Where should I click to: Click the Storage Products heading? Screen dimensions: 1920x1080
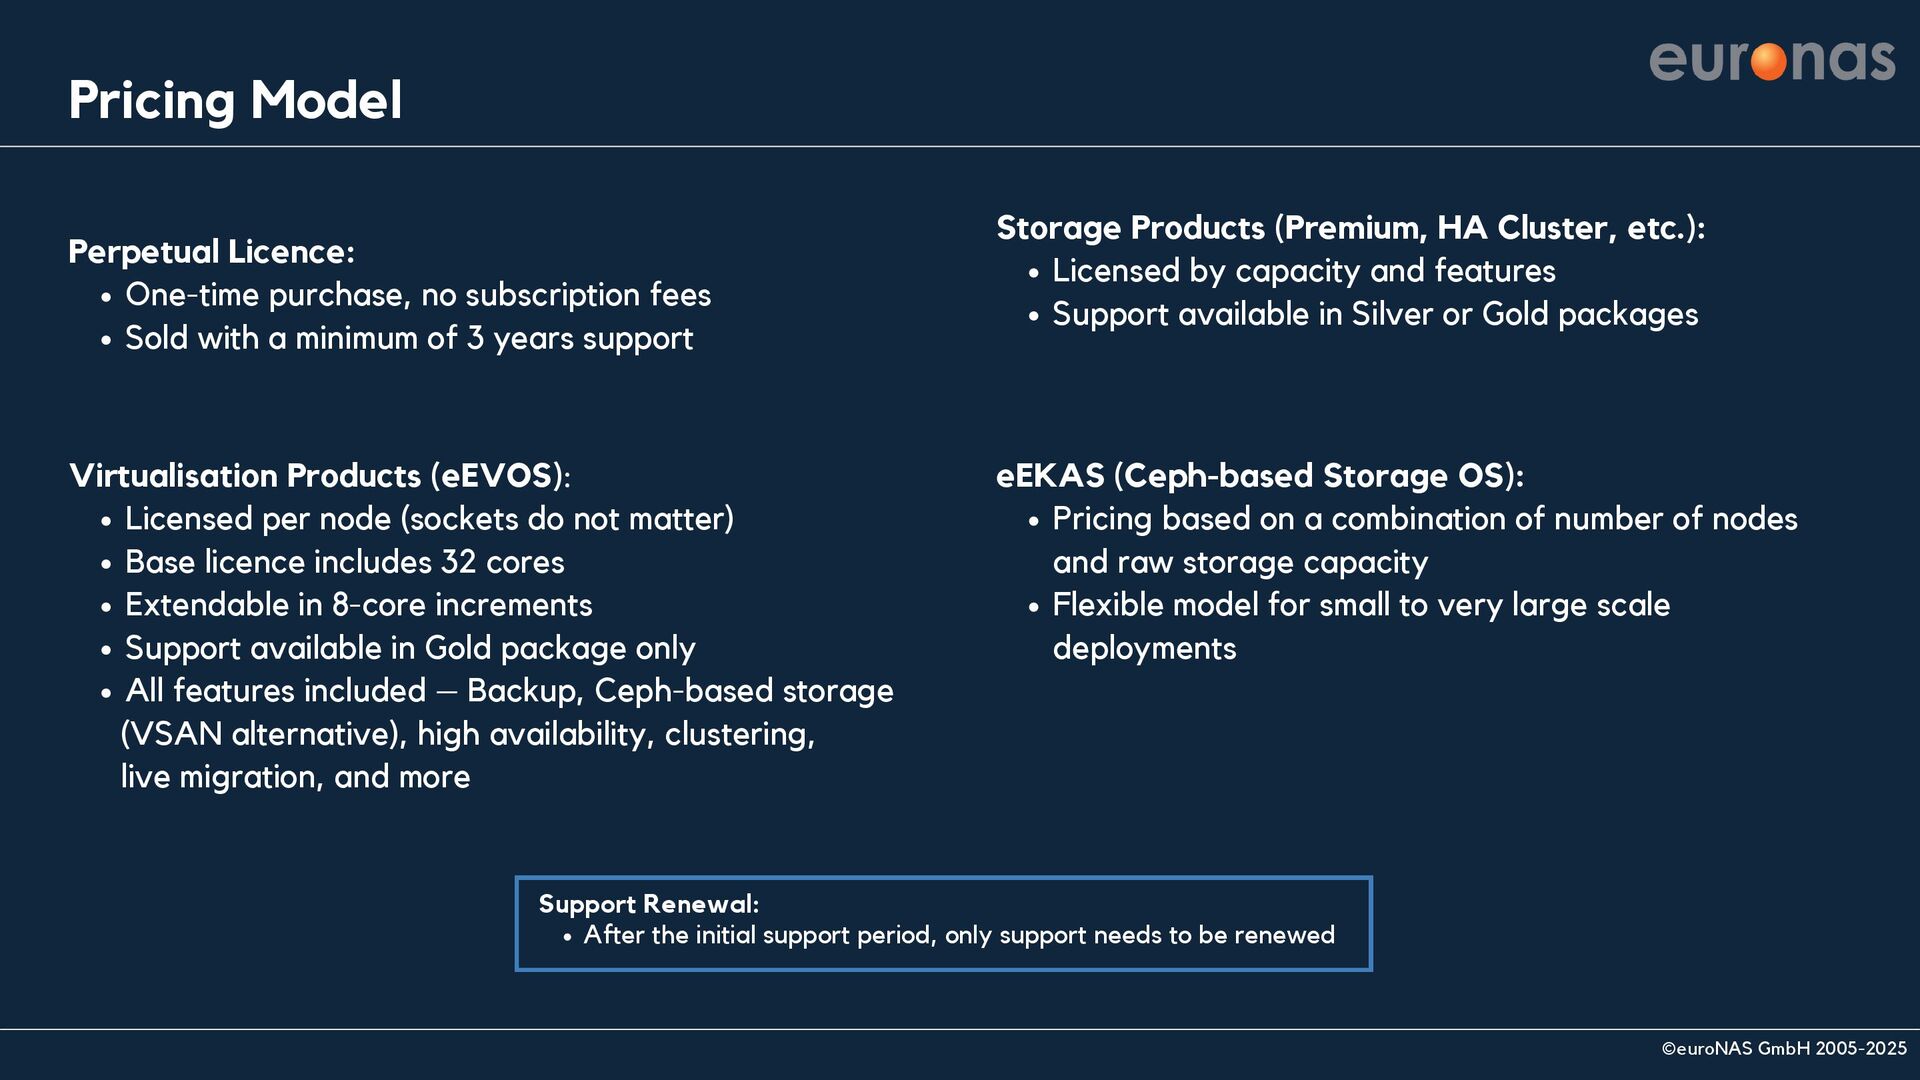pyautogui.click(x=1351, y=228)
